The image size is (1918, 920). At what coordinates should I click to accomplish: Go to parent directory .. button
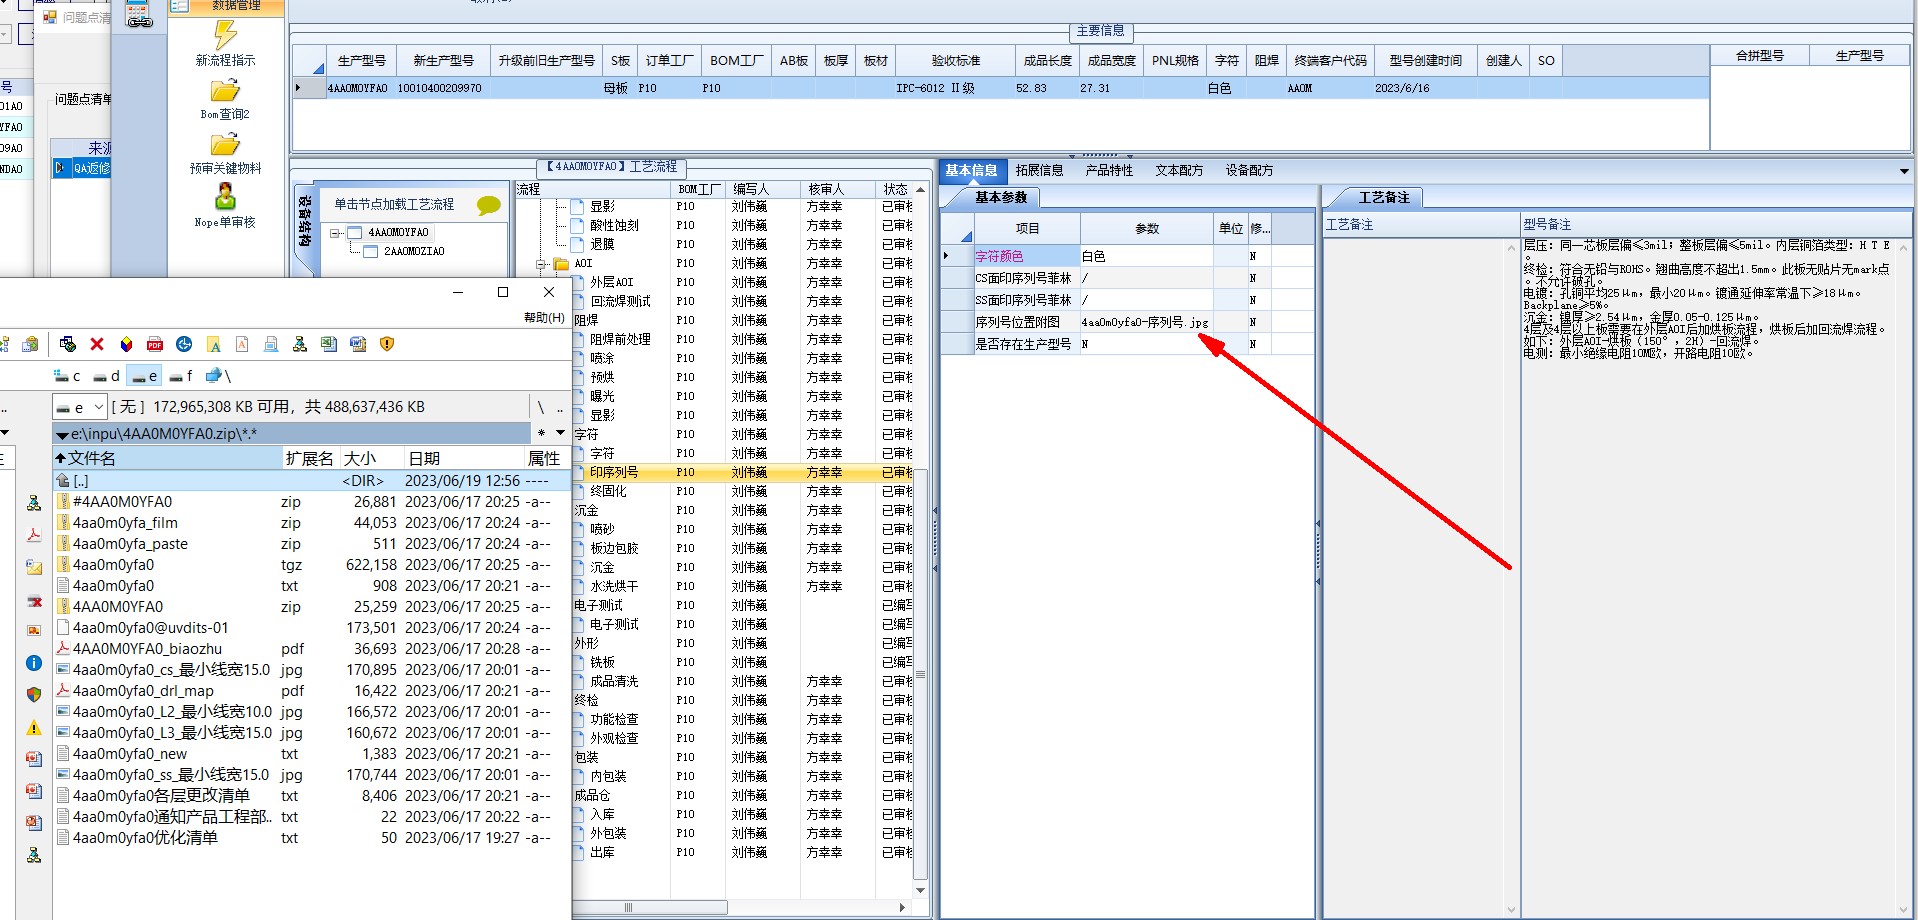[x=560, y=407]
